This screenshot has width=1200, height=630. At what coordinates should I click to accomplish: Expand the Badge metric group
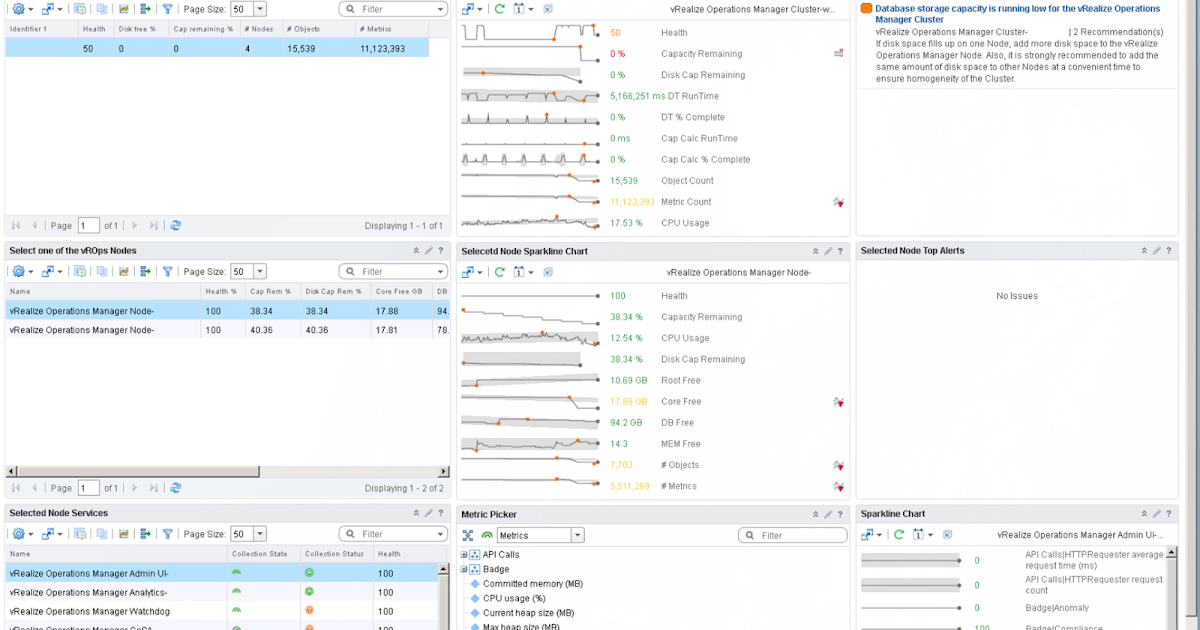click(x=464, y=568)
